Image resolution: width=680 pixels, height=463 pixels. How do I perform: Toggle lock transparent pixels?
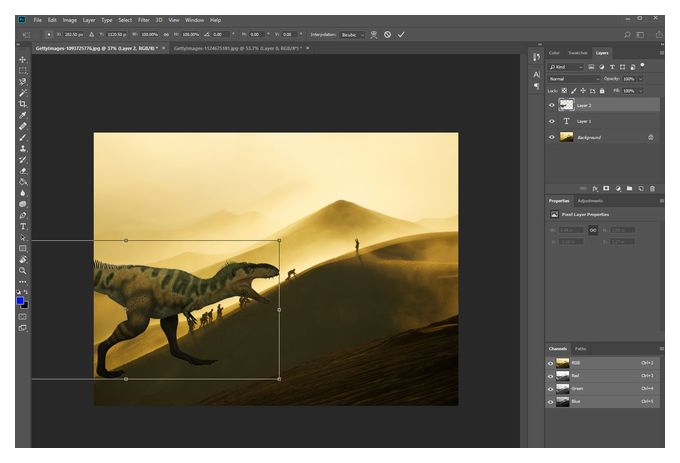(x=564, y=91)
